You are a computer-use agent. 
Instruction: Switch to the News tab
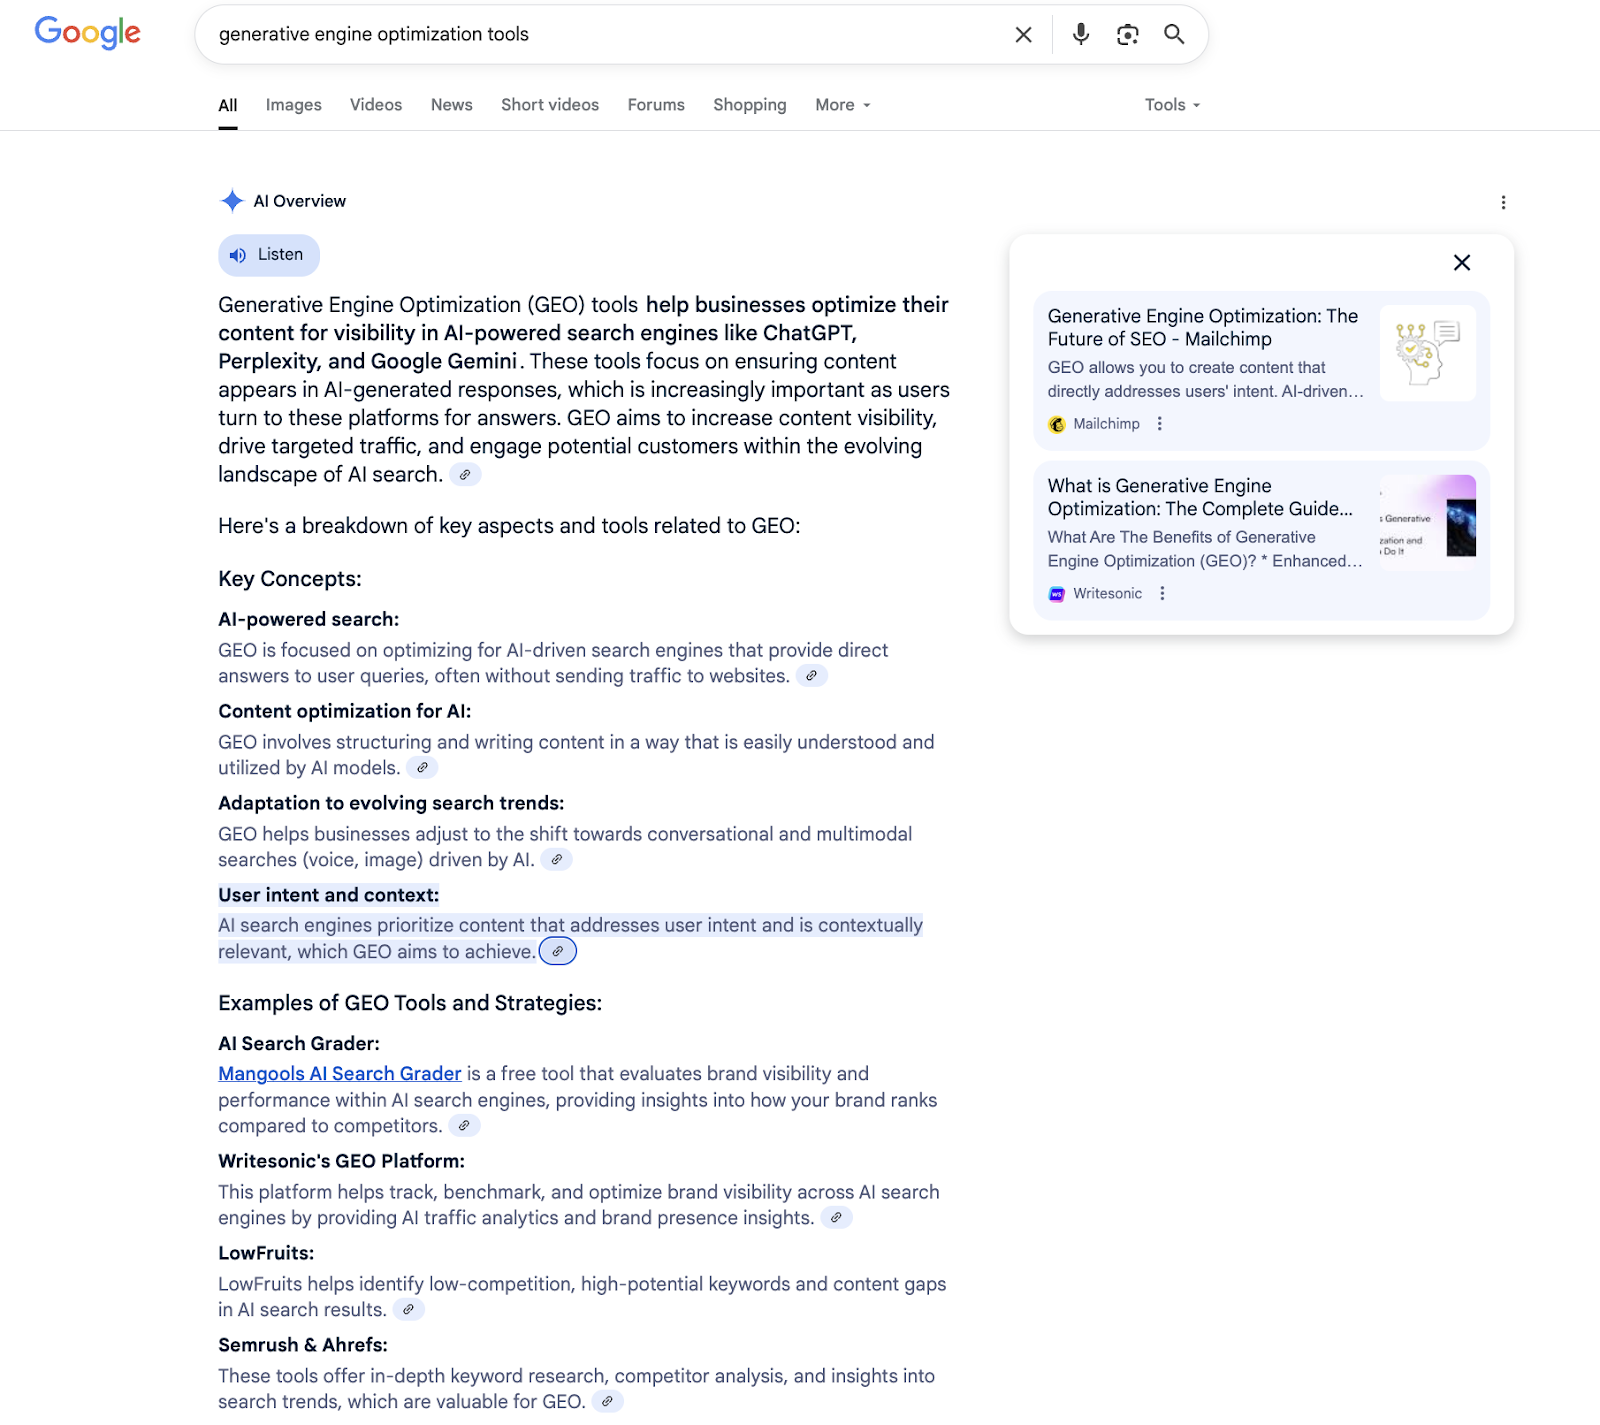coord(452,105)
